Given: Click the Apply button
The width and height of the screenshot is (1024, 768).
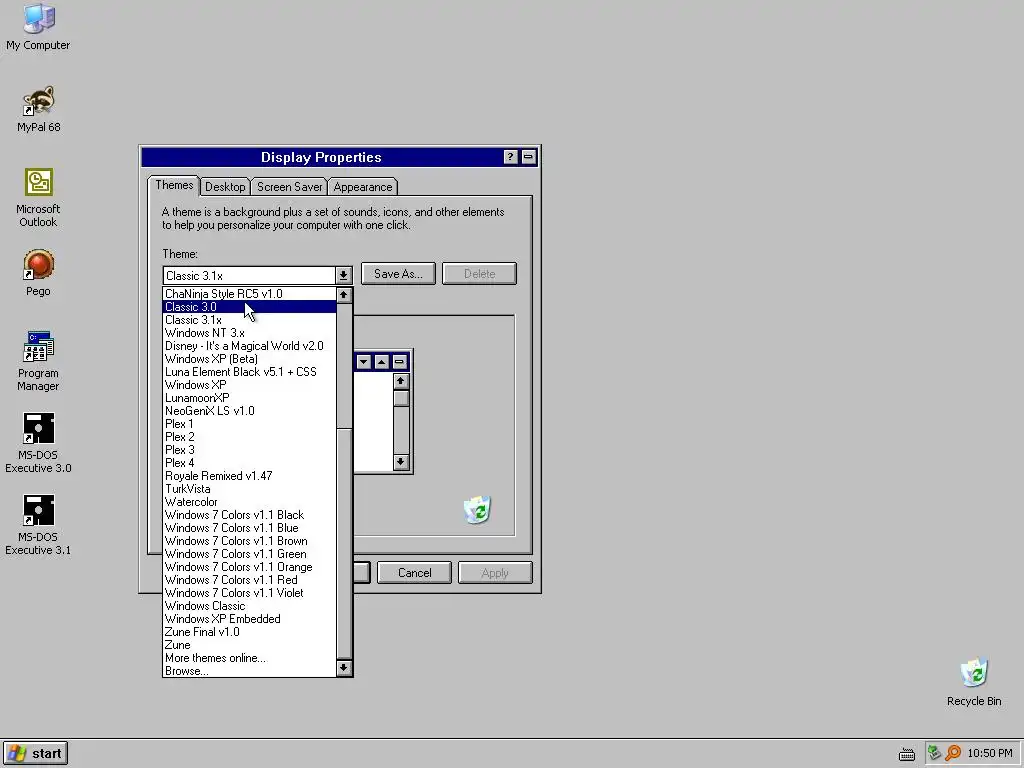Looking at the screenshot, I should [x=495, y=573].
